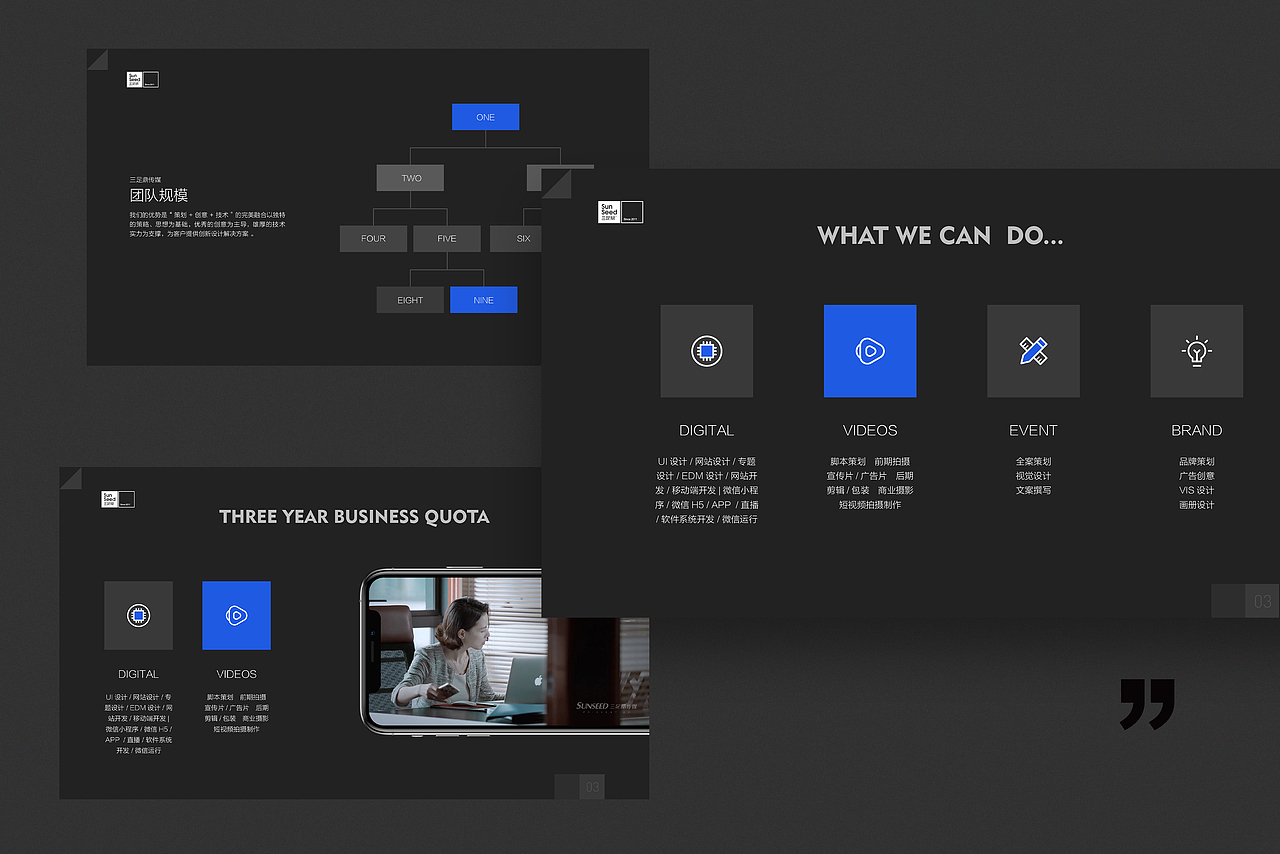Click 短视频拍摄制作 in Business Quota slide

(x=236, y=729)
